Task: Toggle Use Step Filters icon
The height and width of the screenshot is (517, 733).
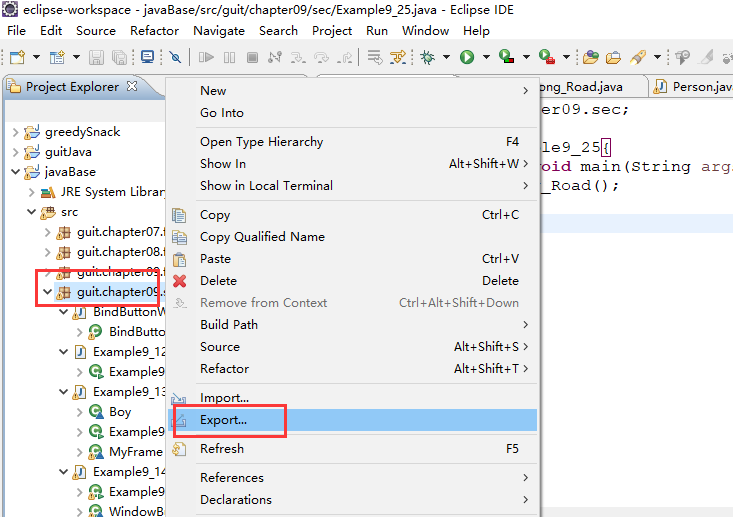Action: [398, 57]
